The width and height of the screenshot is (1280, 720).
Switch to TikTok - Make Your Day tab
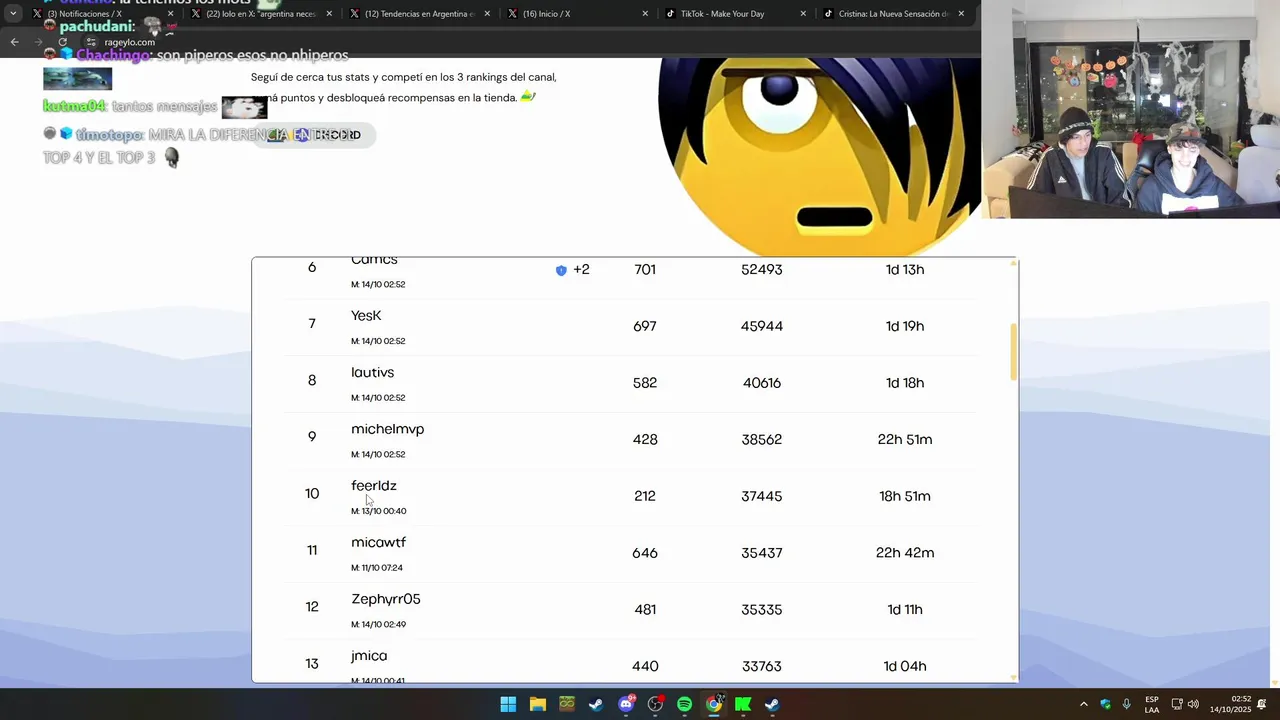(x=738, y=14)
